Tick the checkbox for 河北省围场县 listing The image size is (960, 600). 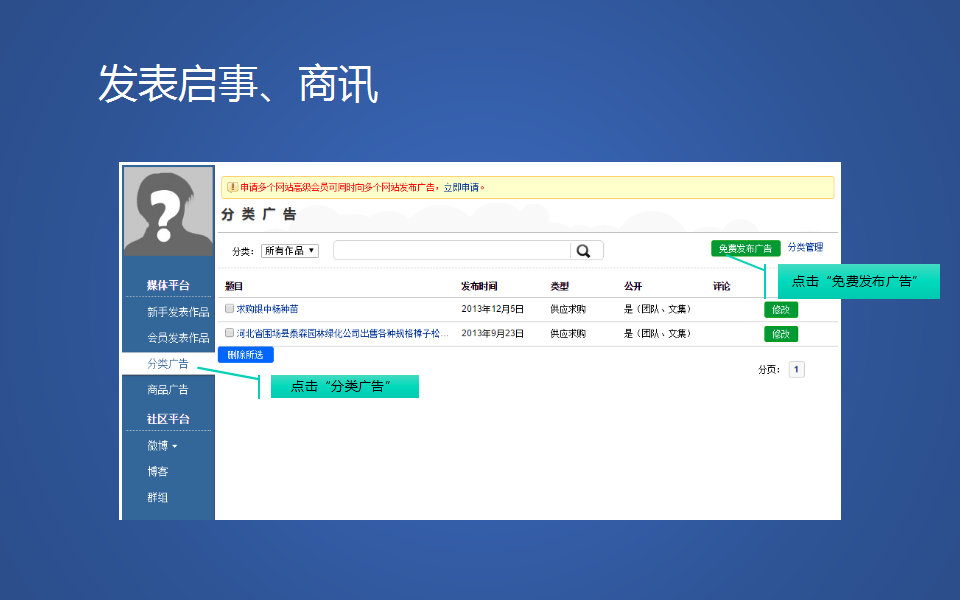pos(230,333)
